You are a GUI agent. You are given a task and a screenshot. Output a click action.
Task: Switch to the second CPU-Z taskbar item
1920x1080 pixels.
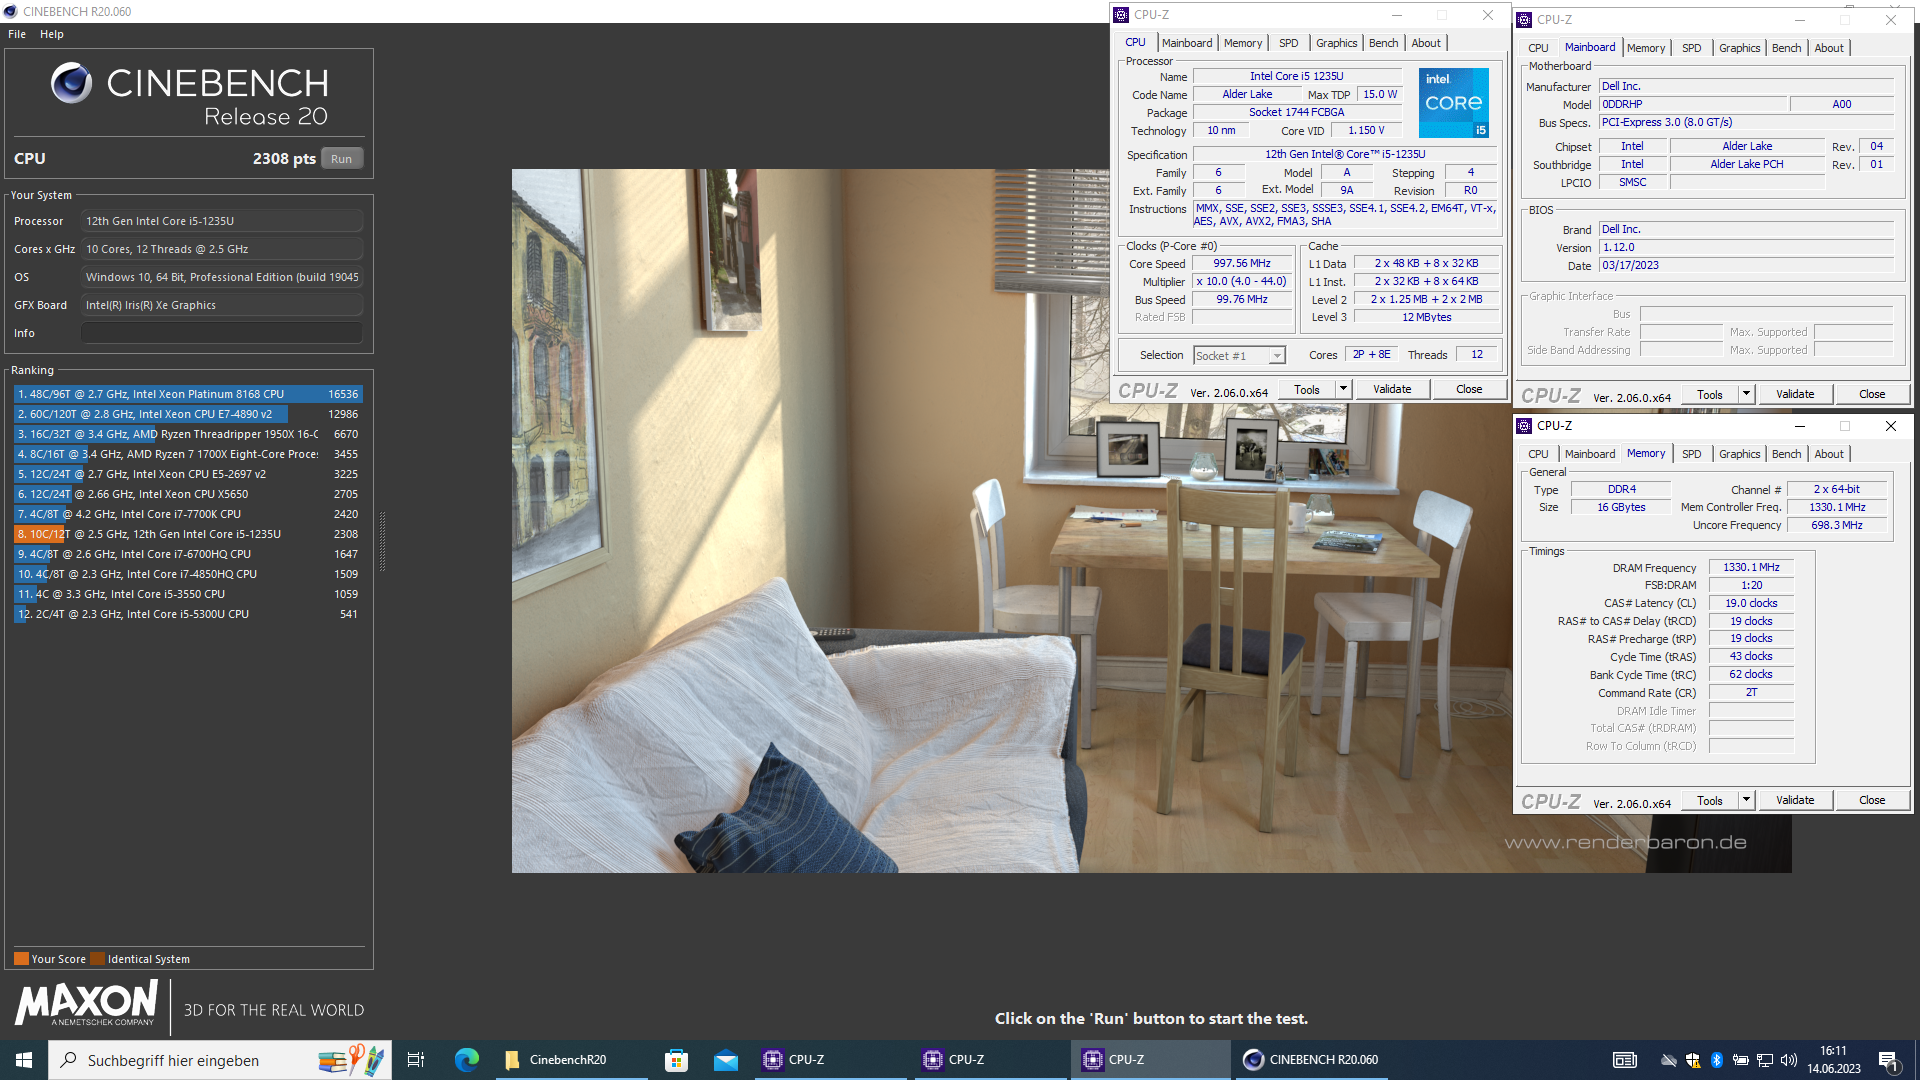tap(989, 1060)
